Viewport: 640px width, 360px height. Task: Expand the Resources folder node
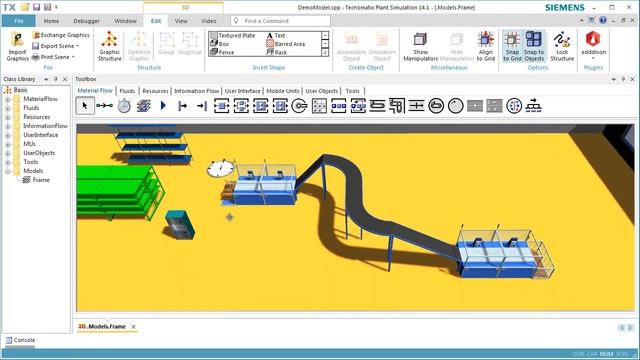click(7, 117)
